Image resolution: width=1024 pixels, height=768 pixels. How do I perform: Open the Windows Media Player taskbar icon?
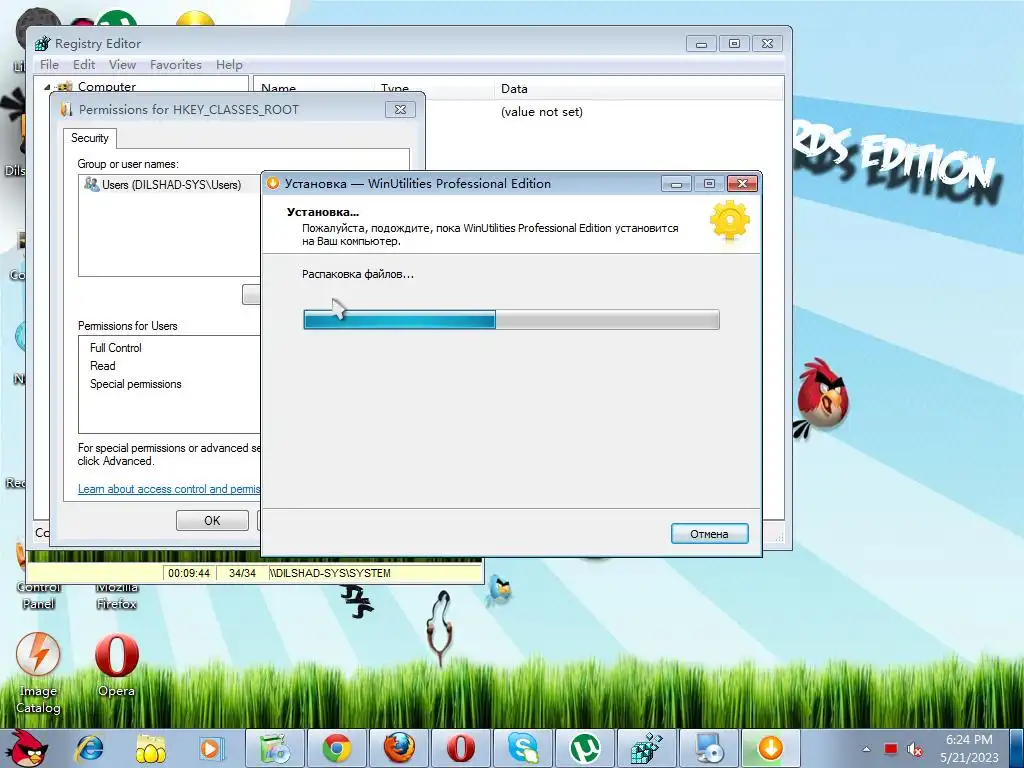click(x=211, y=748)
